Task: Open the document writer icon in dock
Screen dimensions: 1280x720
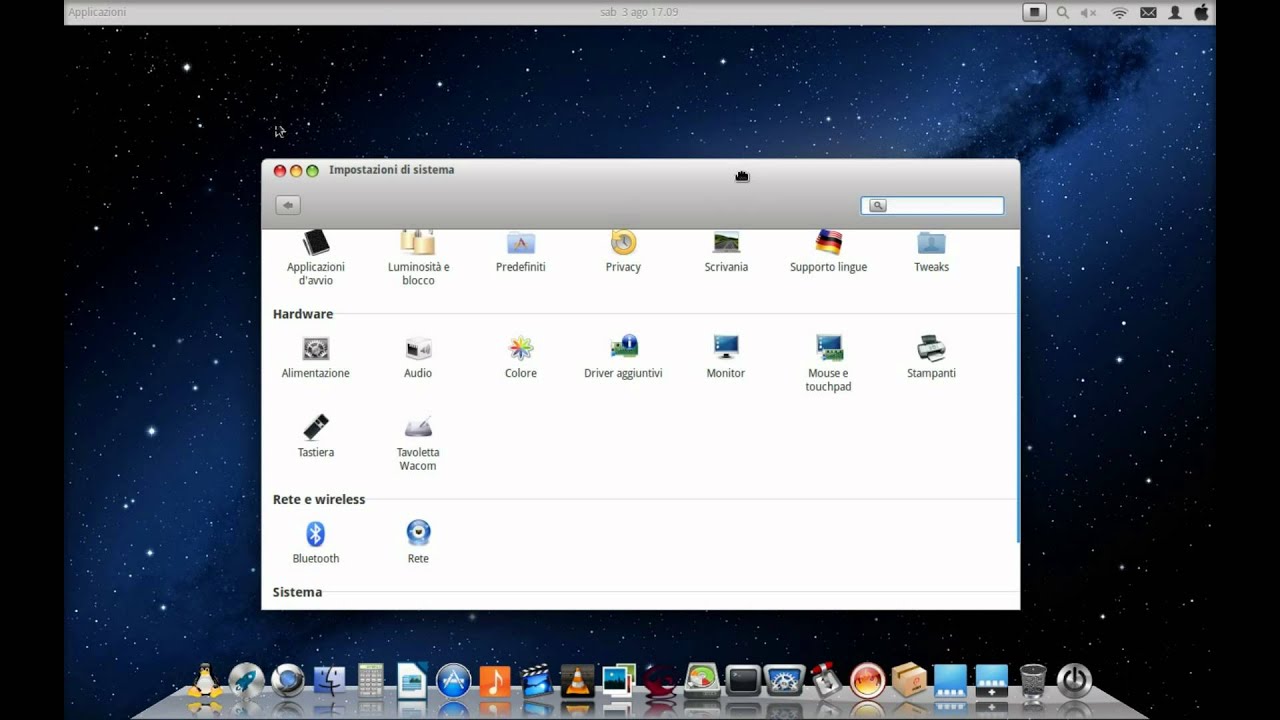Action: pos(412,680)
